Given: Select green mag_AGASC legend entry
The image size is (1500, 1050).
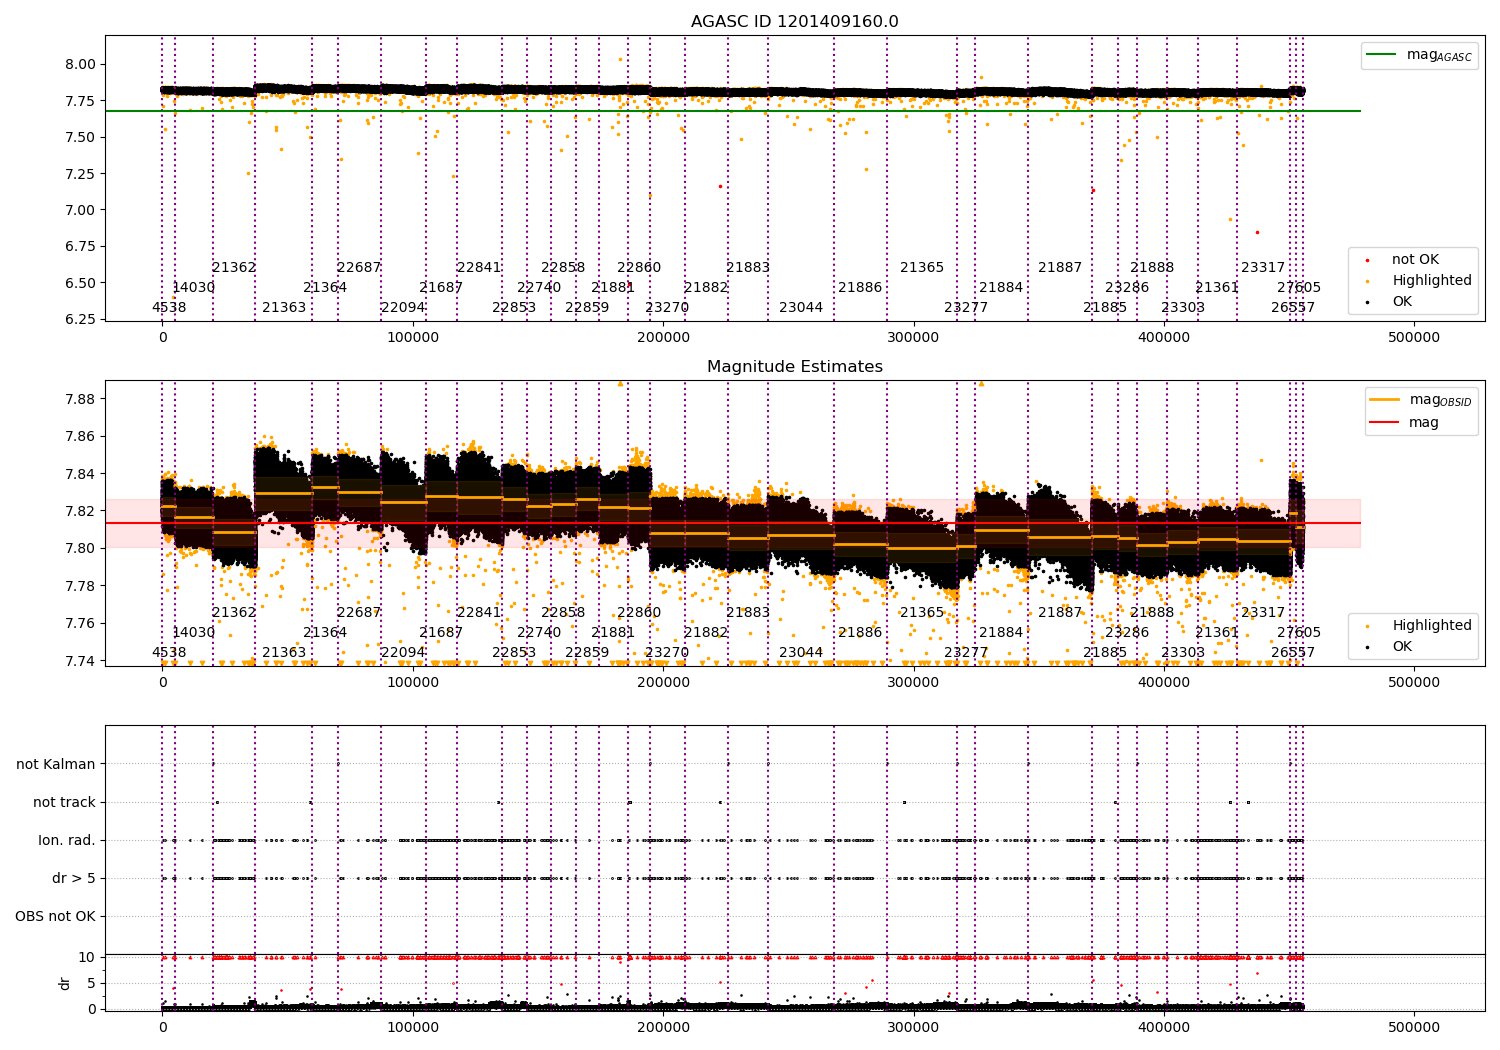Looking at the screenshot, I should (1420, 55).
